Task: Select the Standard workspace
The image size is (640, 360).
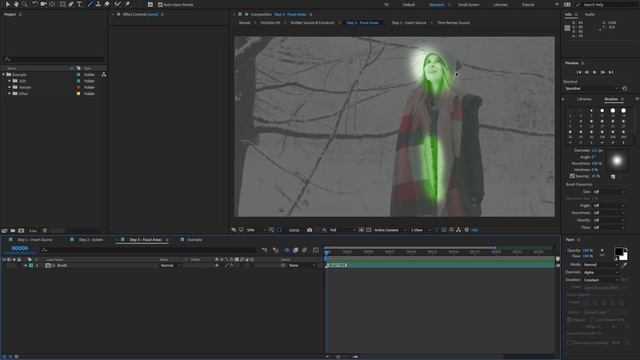Action: (436, 4)
